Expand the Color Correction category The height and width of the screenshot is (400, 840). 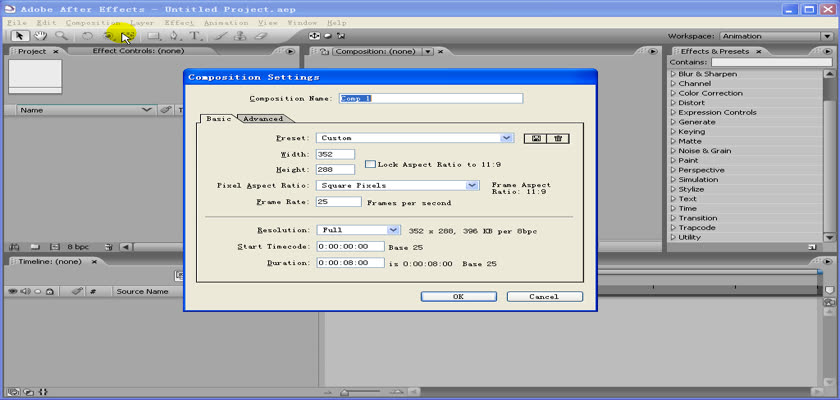(674, 93)
